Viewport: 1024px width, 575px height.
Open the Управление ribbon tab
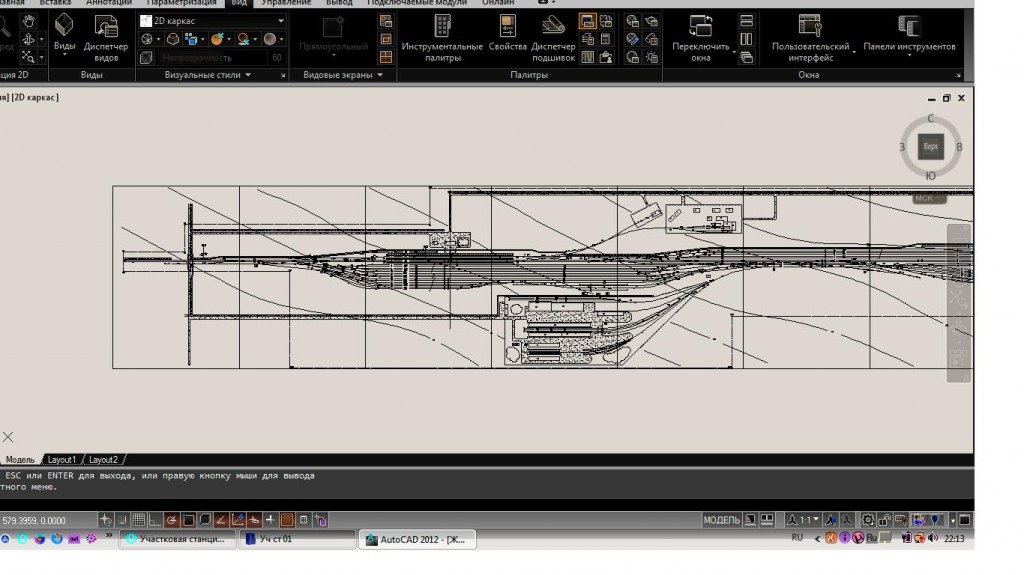point(286,3)
